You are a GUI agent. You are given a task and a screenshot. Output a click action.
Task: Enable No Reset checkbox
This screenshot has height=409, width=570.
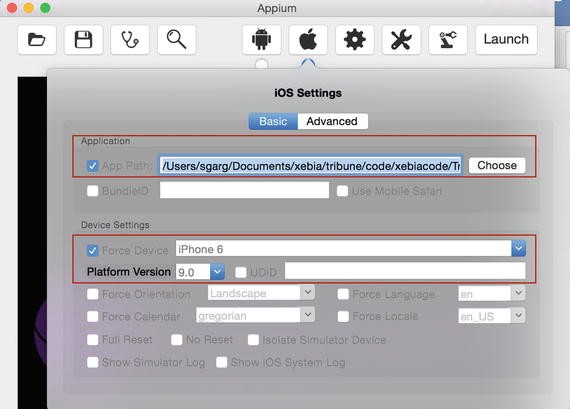[x=177, y=340]
